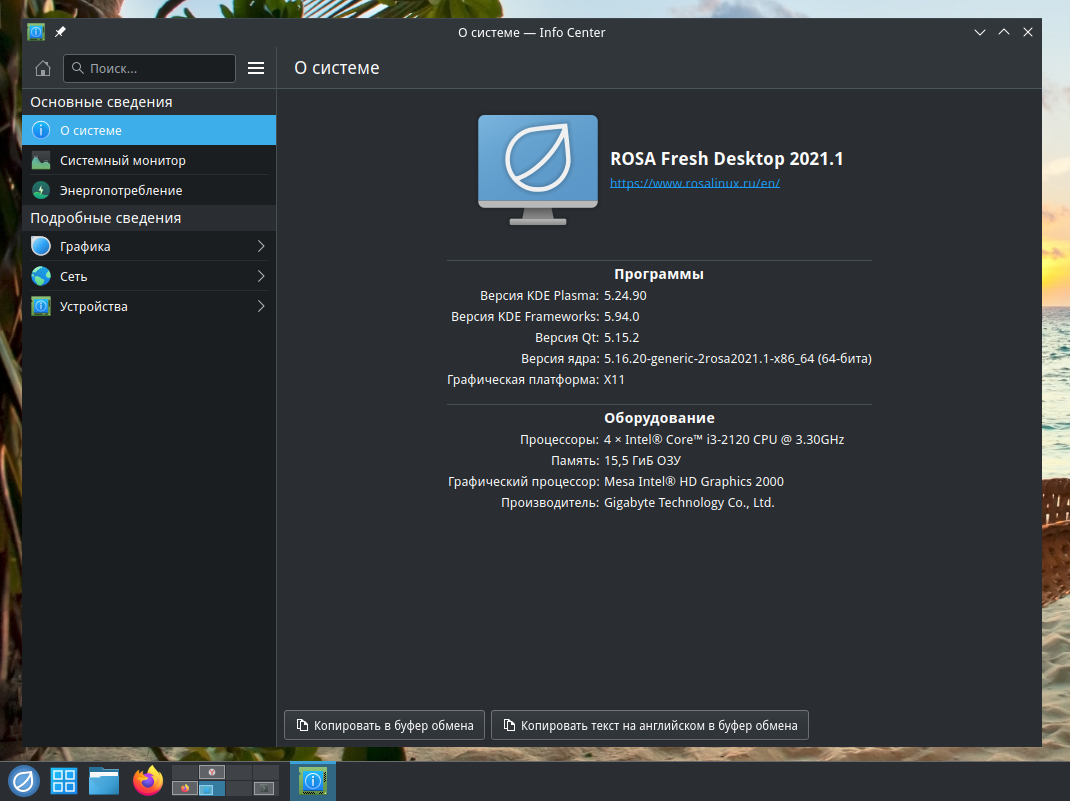Switch to the first virtual desktop in pager
Viewport: 1070px width, 801px height.
(x=185, y=773)
